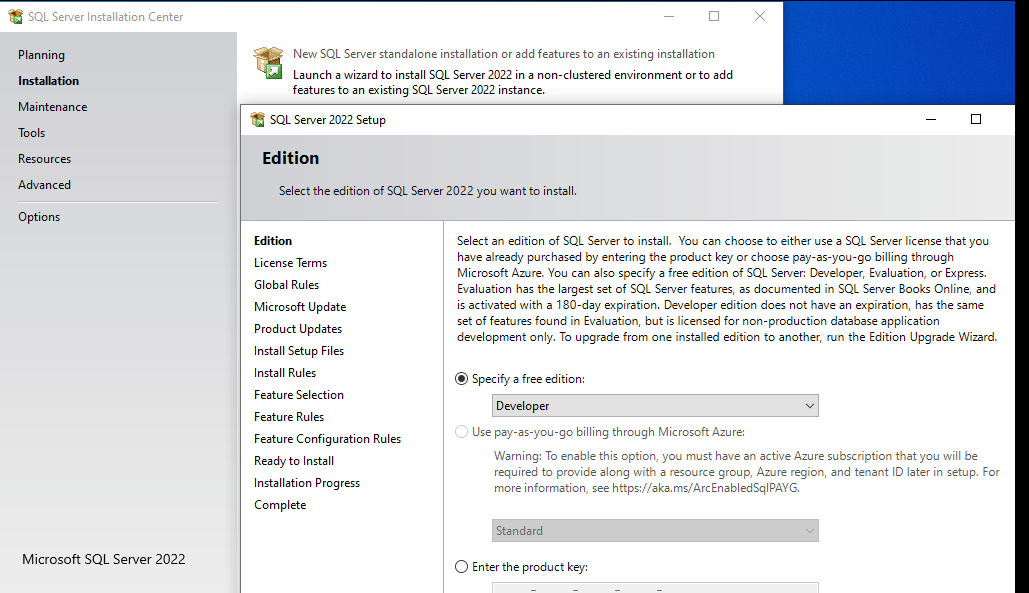This screenshot has height=593, width=1029.
Task: Select the Global Rules step
Action: (x=286, y=285)
